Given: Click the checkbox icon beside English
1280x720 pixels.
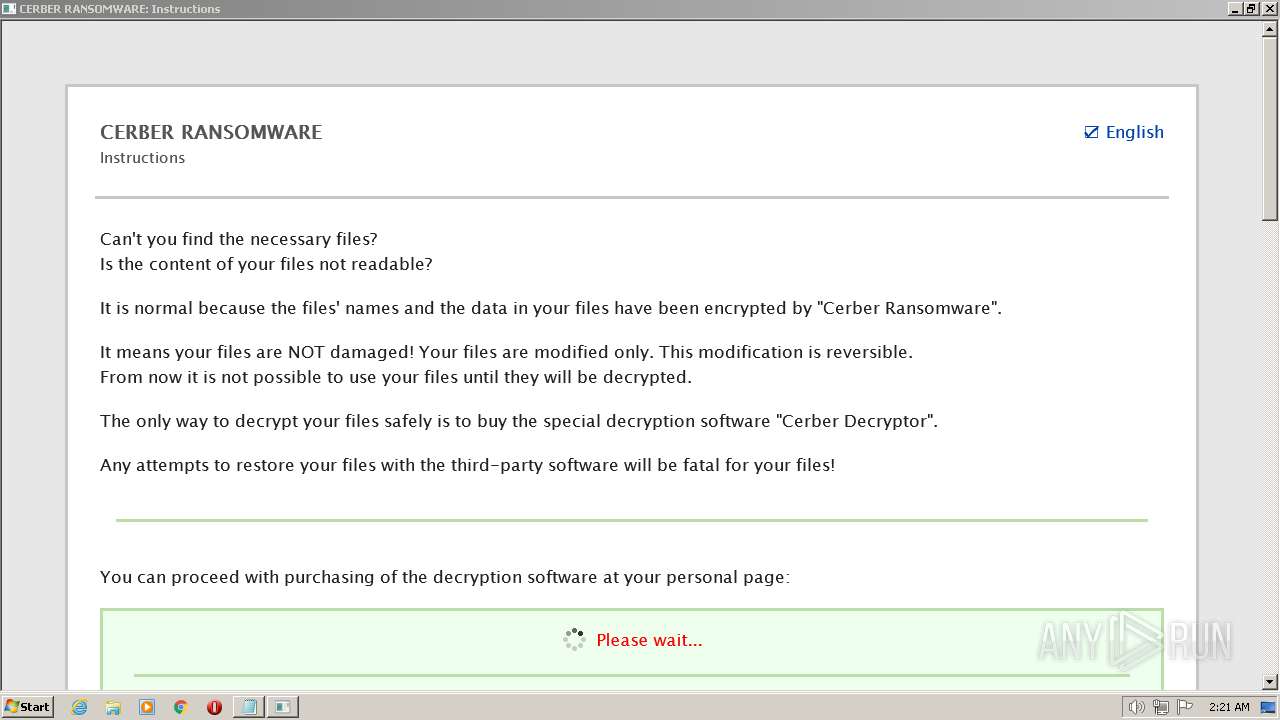Looking at the screenshot, I should pyautogui.click(x=1091, y=132).
